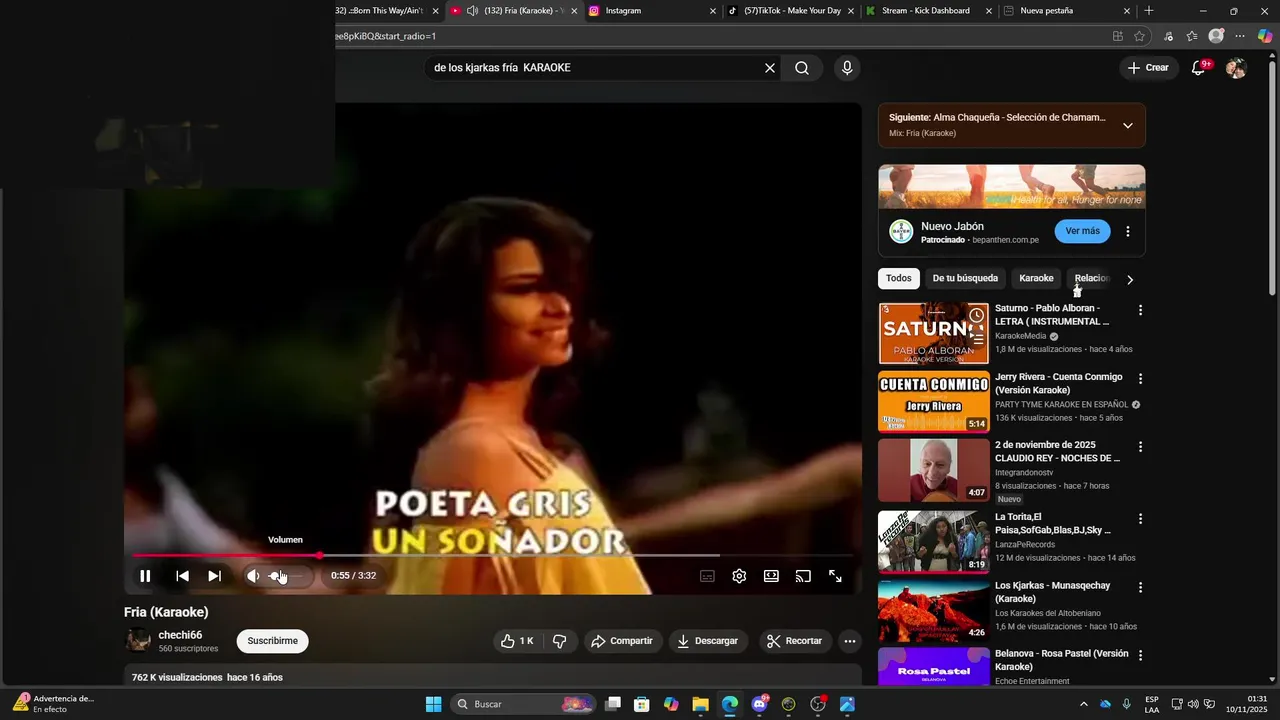The image size is (1280, 720).
Task: Open File Explorer from the taskbar
Action: (x=700, y=704)
